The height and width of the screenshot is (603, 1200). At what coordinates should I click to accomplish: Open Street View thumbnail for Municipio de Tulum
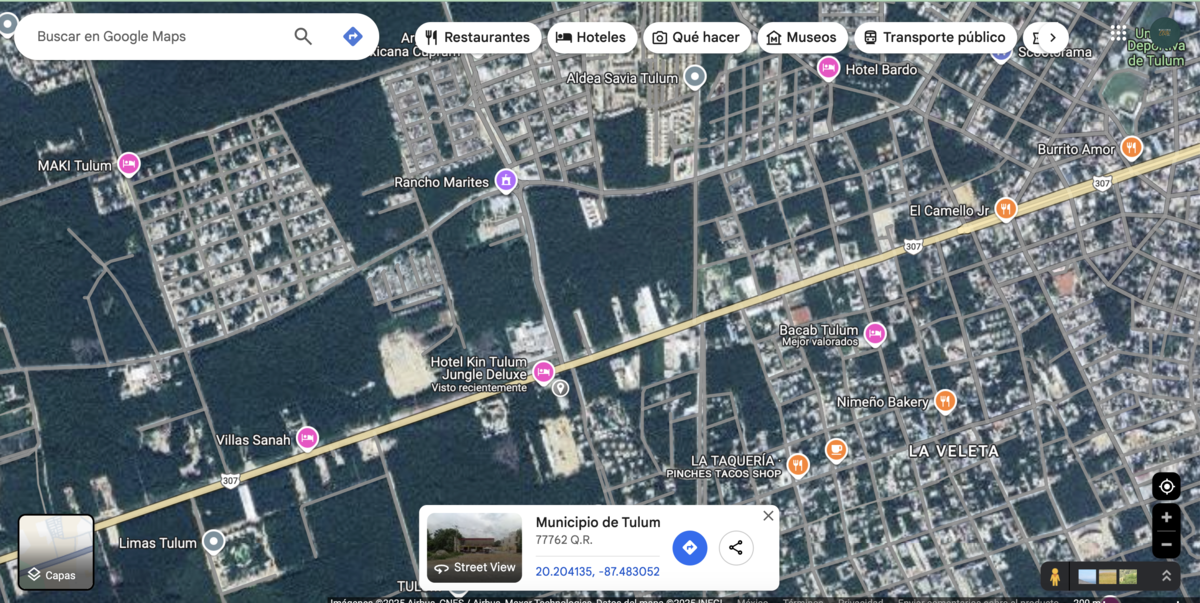(x=474, y=548)
